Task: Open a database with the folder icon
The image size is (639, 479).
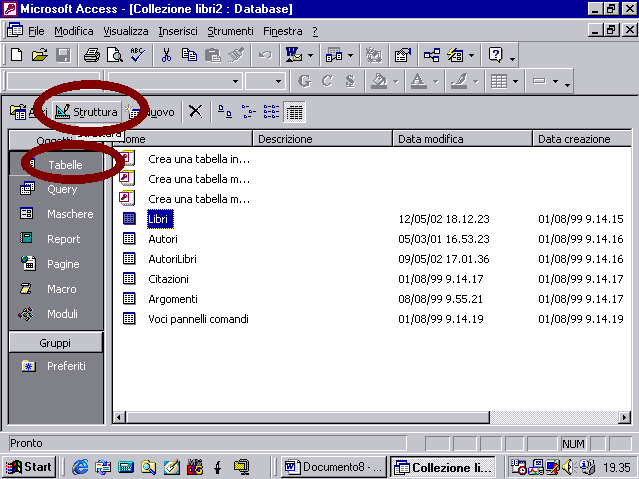Action: [40, 55]
